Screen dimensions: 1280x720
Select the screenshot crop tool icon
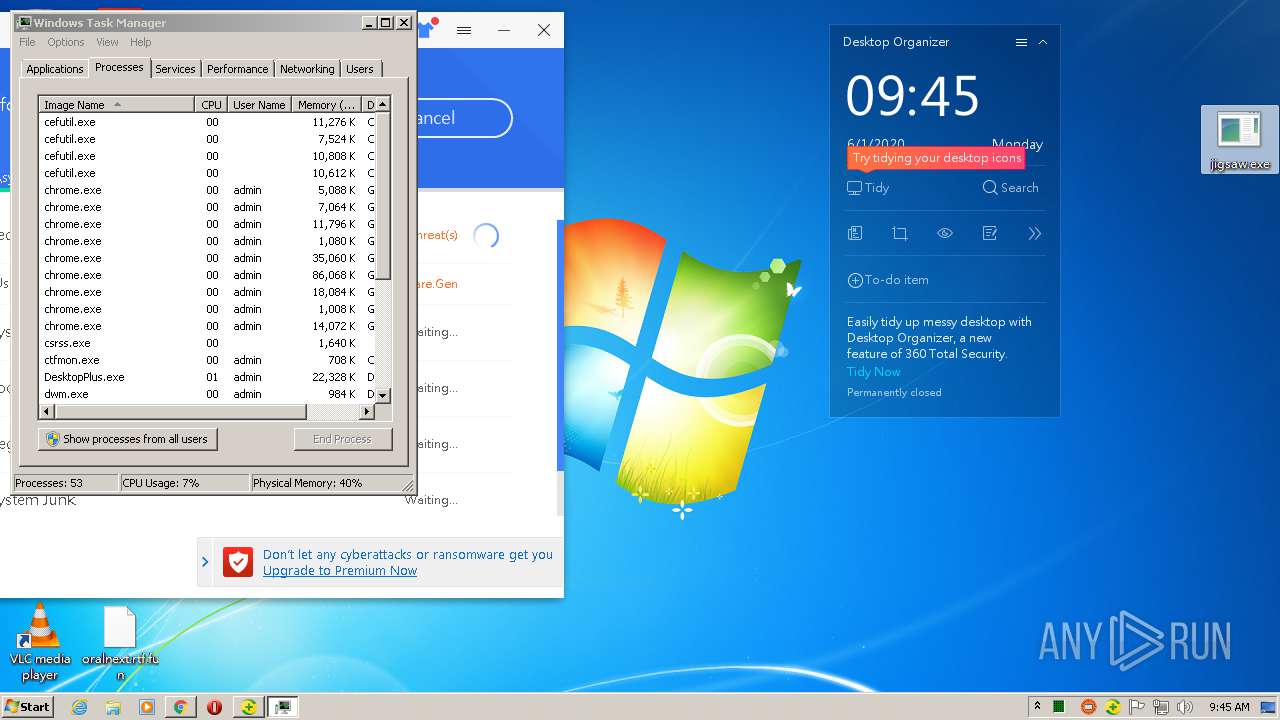[x=900, y=233]
